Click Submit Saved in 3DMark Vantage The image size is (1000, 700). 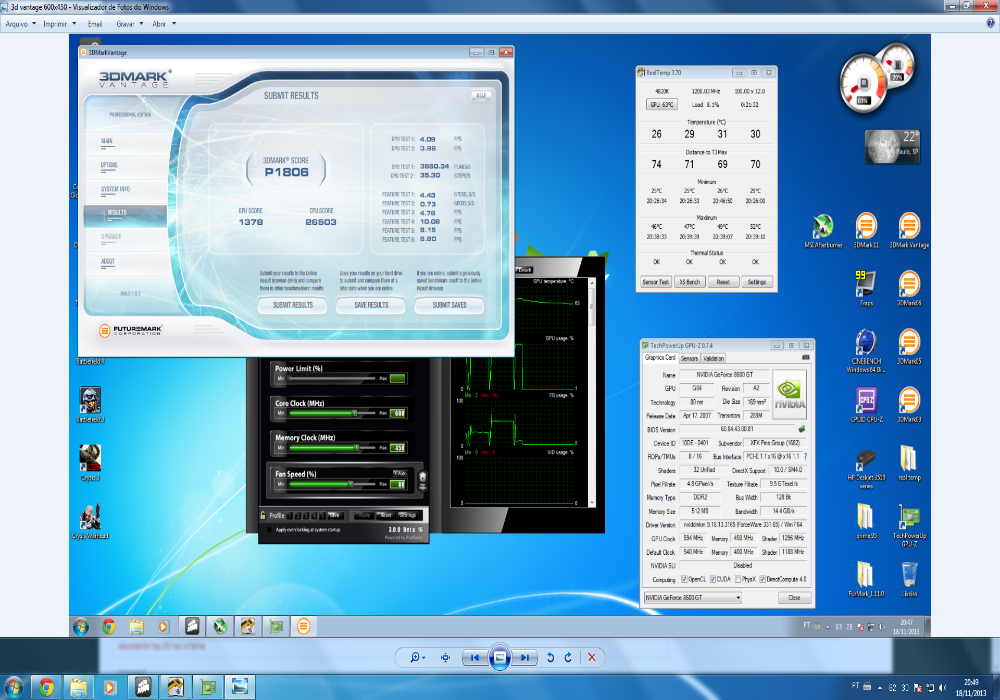pyautogui.click(x=449, y=305)
